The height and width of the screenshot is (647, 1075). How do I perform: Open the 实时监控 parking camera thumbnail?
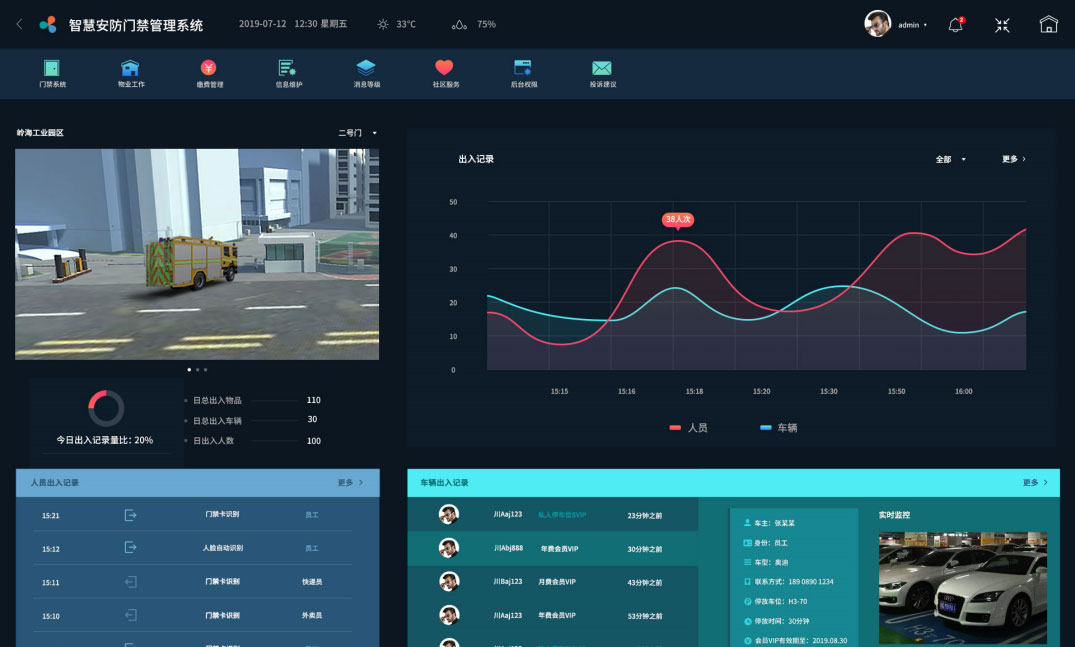pyautogui.click(x=962, y=587)
